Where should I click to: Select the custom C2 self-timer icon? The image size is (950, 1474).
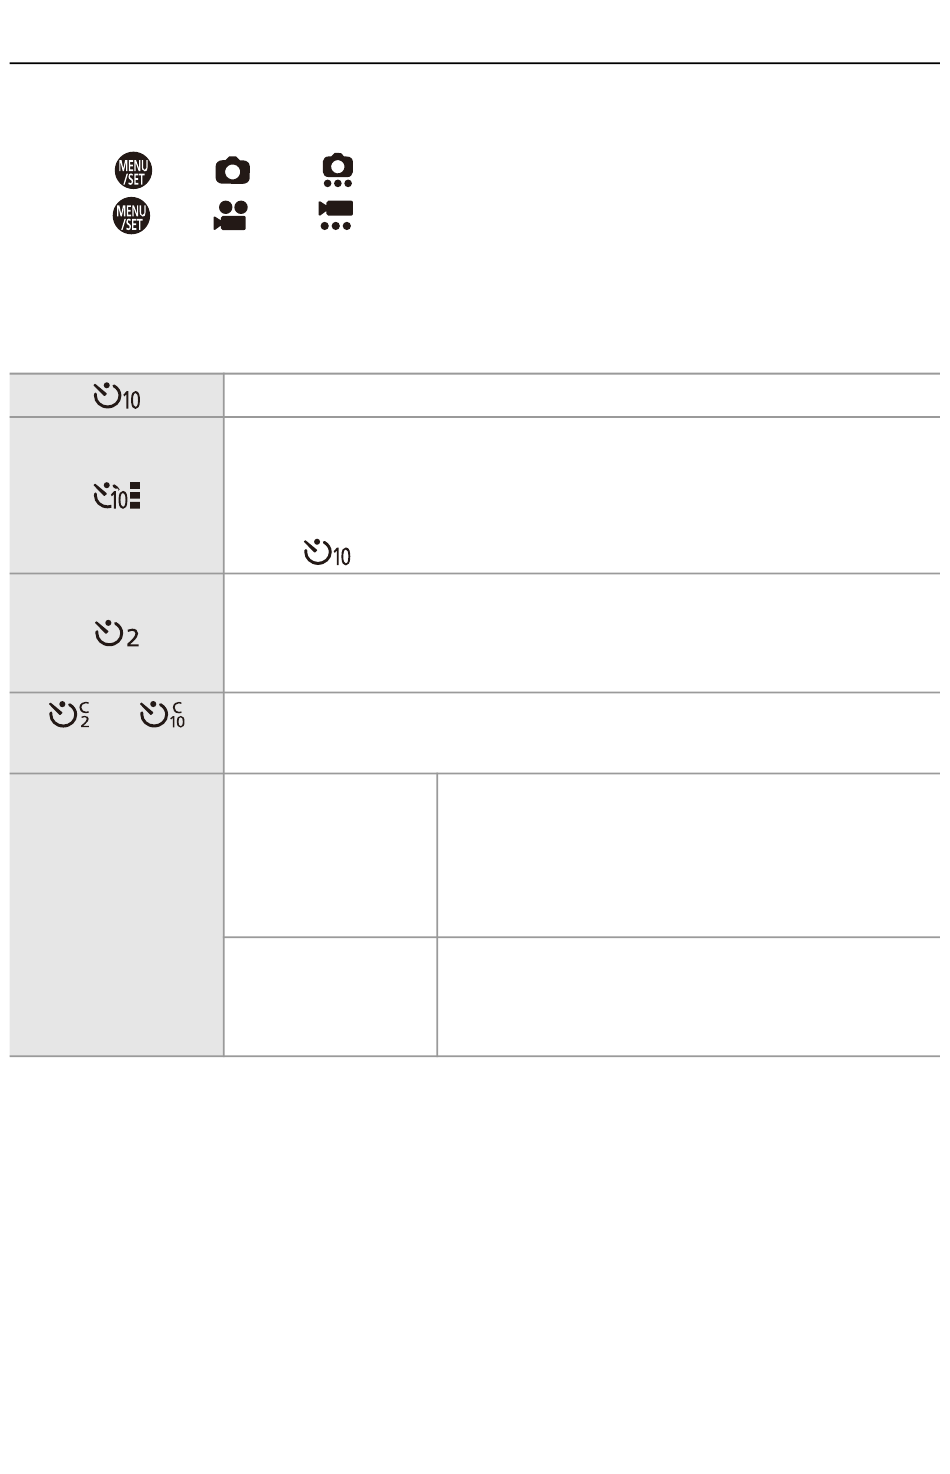click(x=70, y=715)
